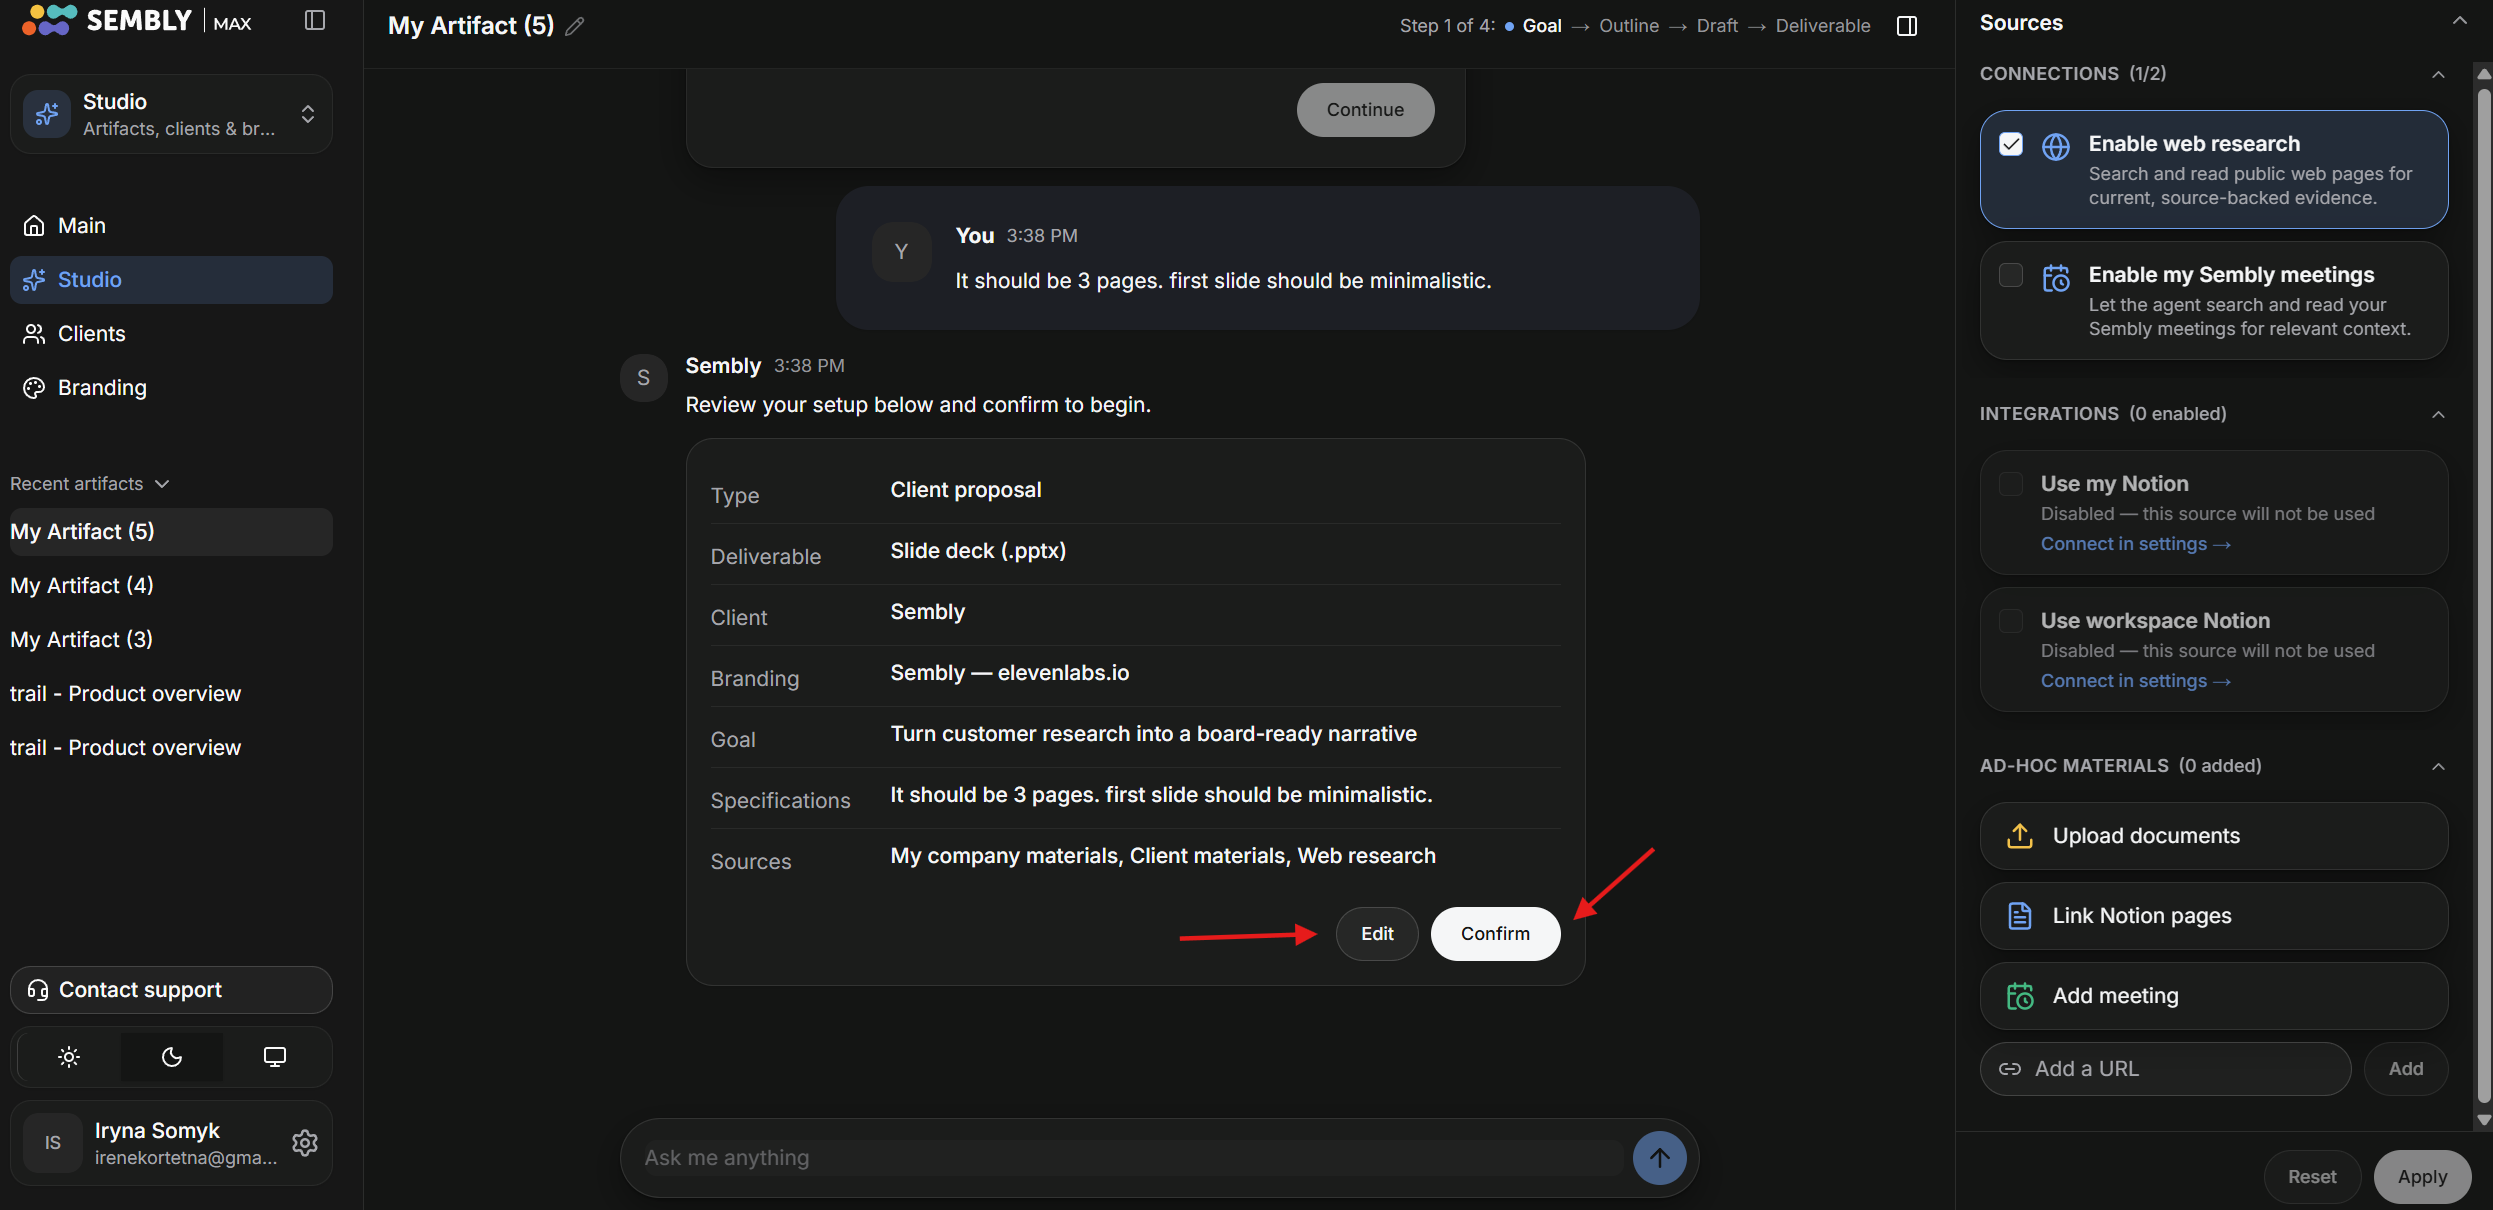
Task: Confirm the artifact setup
Action: click(1495, 934)
